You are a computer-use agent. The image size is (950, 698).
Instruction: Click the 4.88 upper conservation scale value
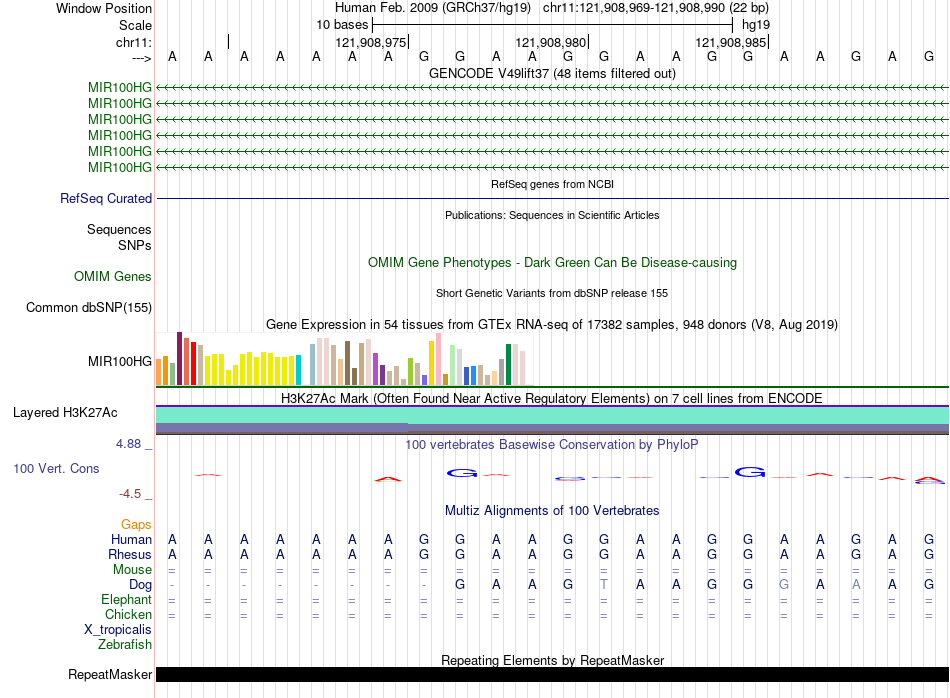coord(128,444)
